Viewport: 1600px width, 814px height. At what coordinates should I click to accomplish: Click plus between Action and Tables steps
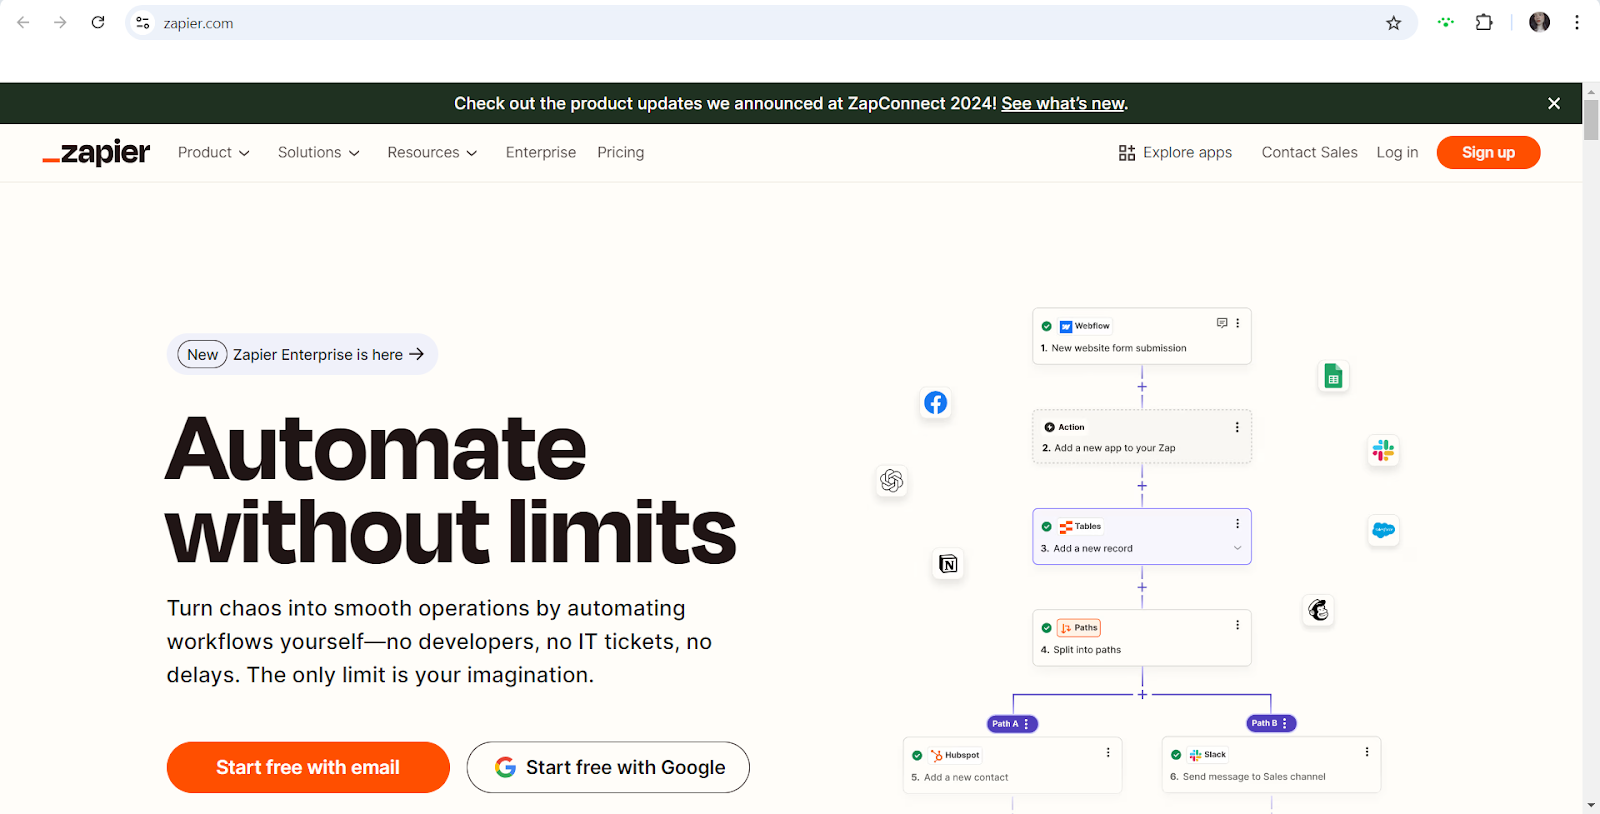pos(1142,486)
